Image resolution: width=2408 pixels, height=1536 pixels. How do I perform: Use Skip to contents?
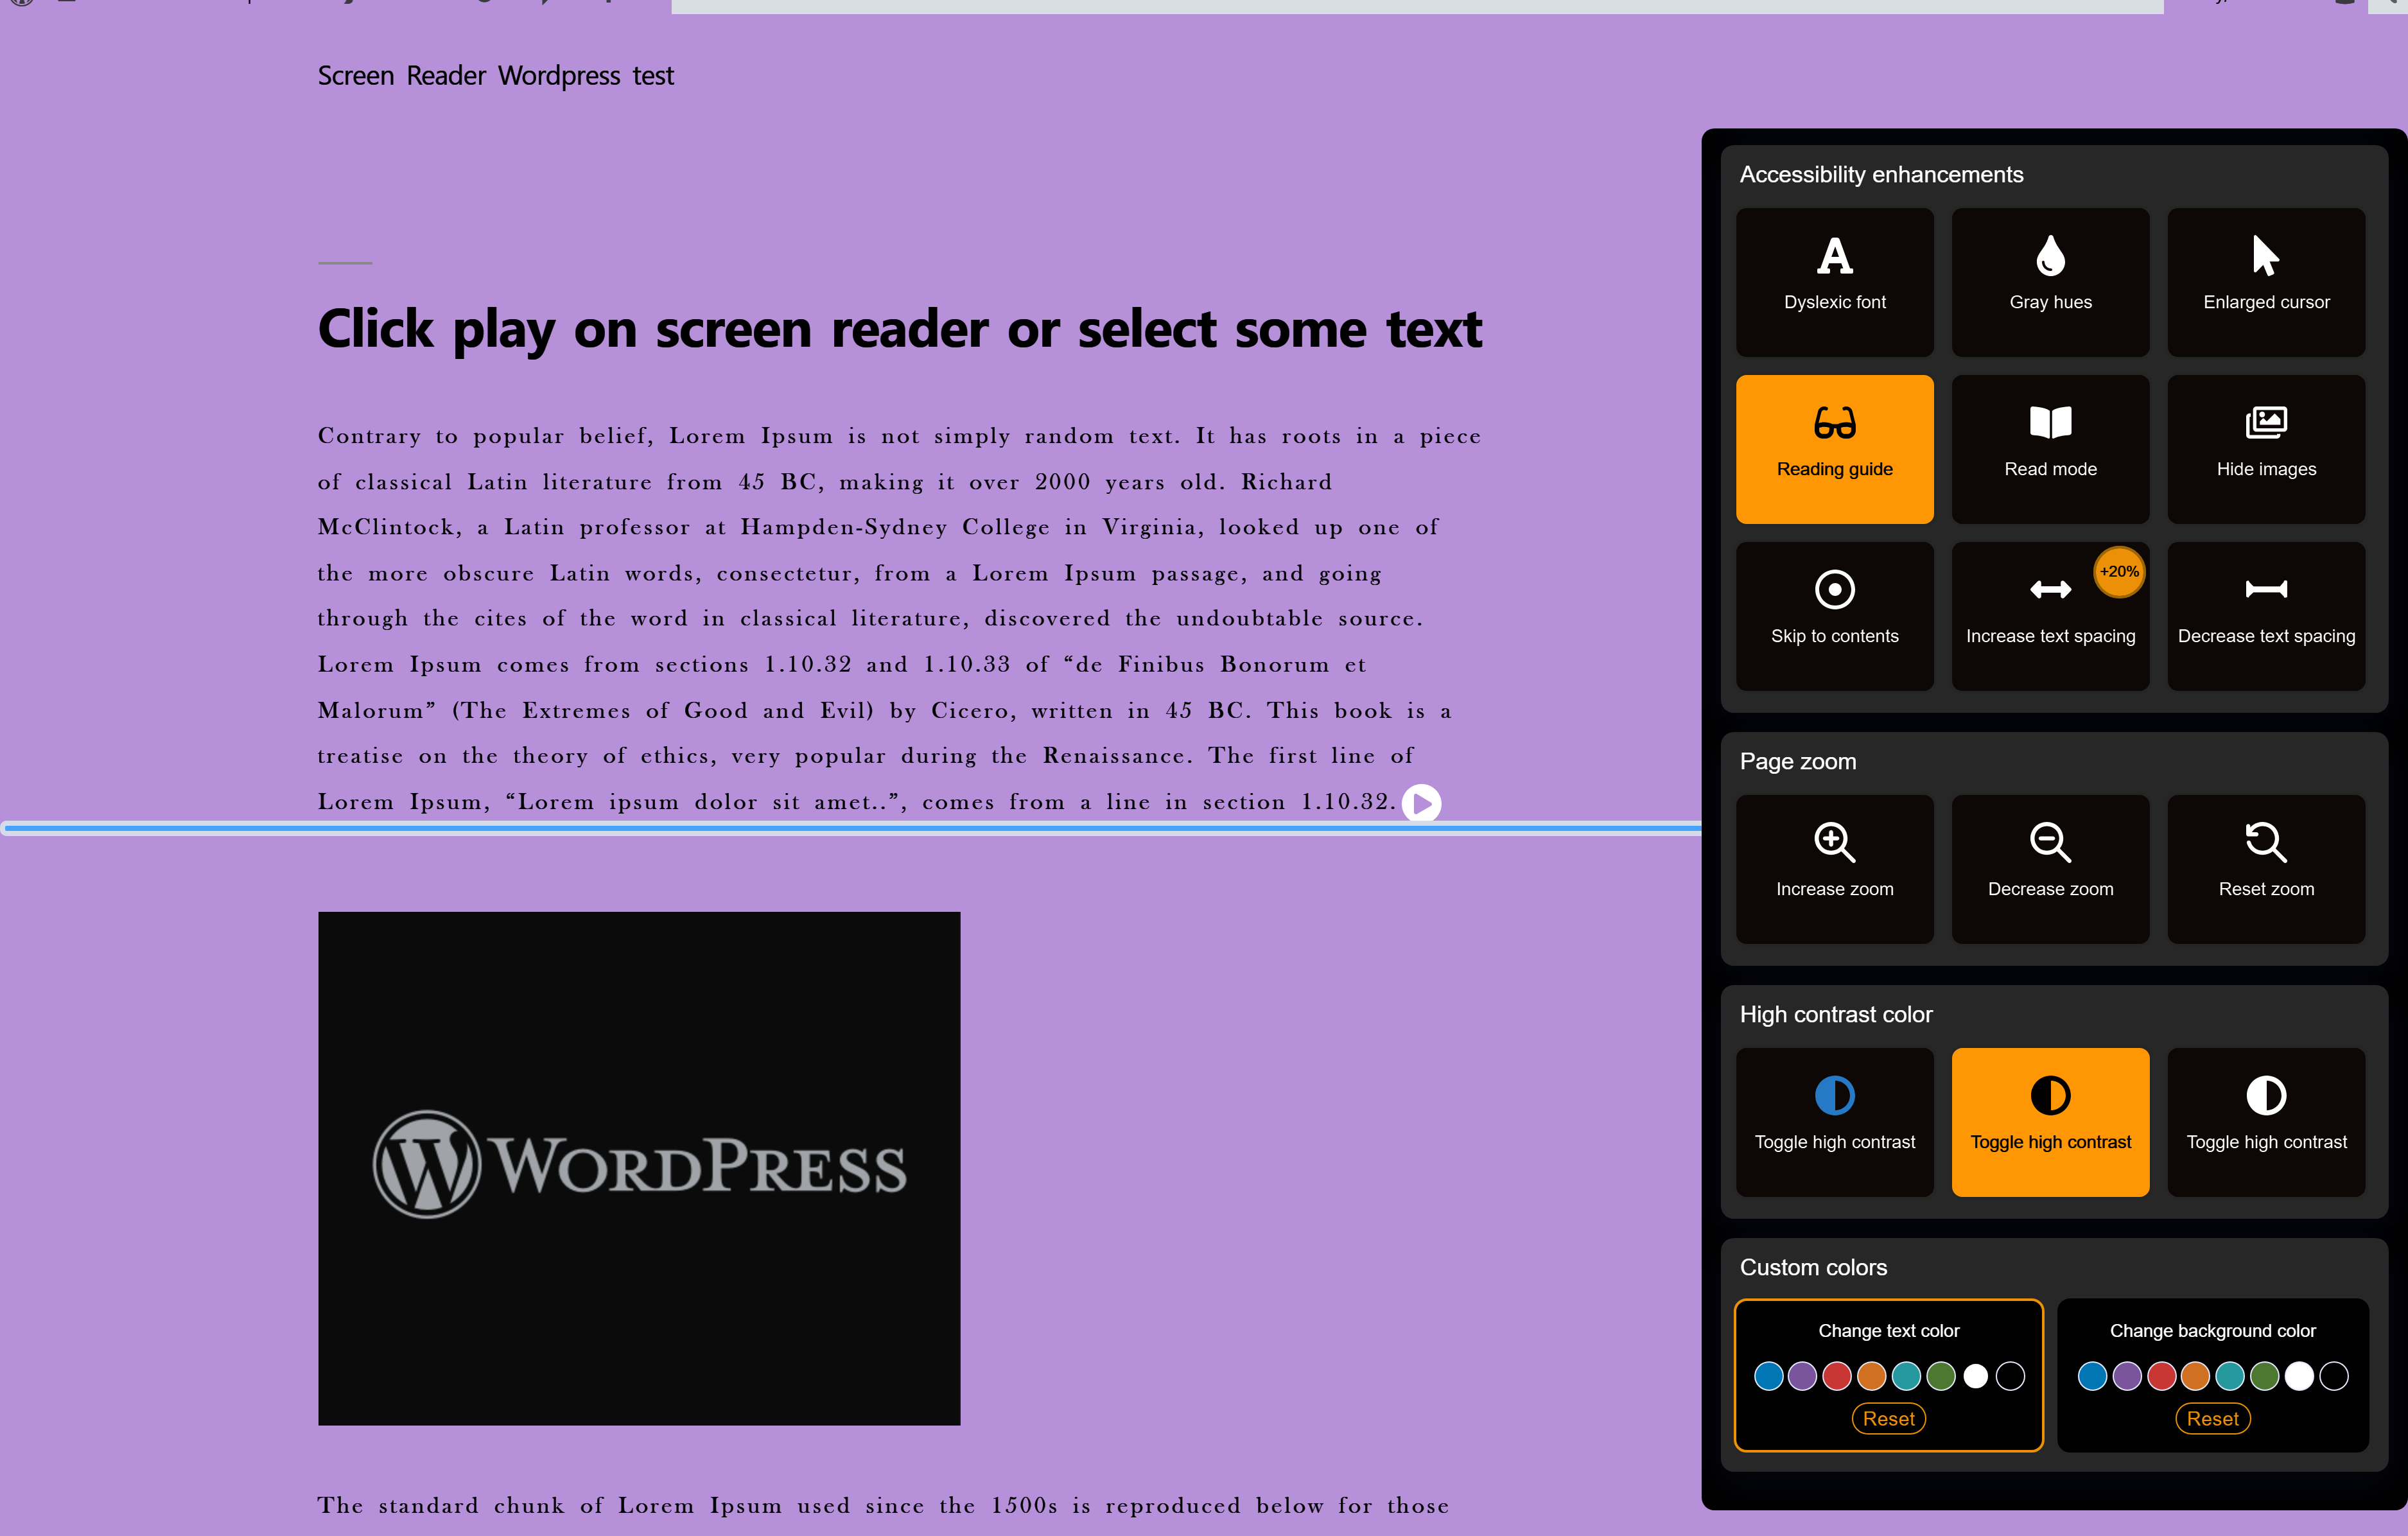pos(1834,616)
